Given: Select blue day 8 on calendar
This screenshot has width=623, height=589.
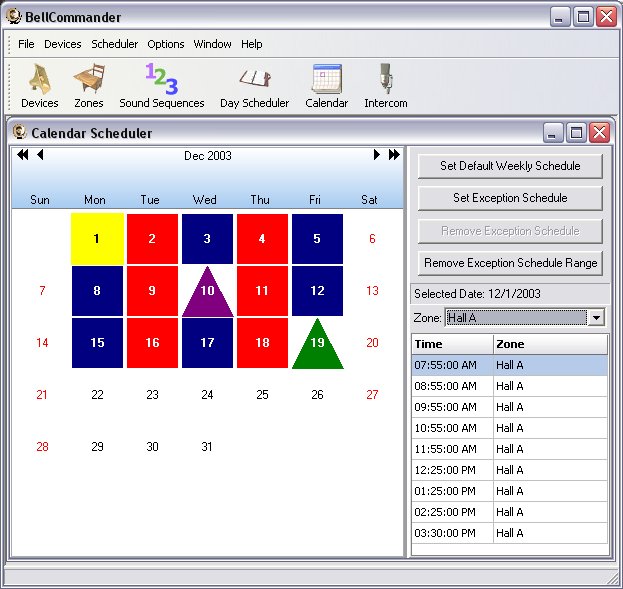Looking at the screenshot, I should (97, 291).
